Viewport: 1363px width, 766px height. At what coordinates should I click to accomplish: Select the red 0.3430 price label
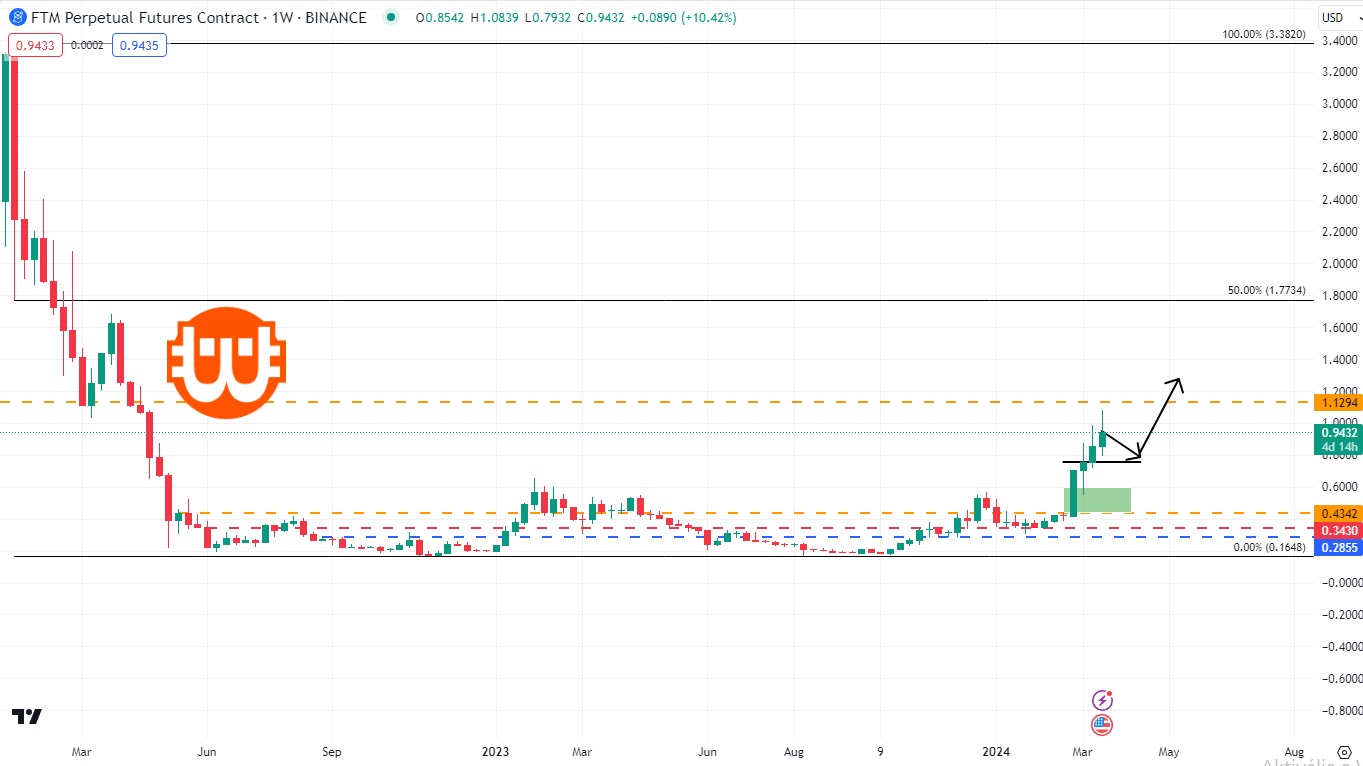1338,530
